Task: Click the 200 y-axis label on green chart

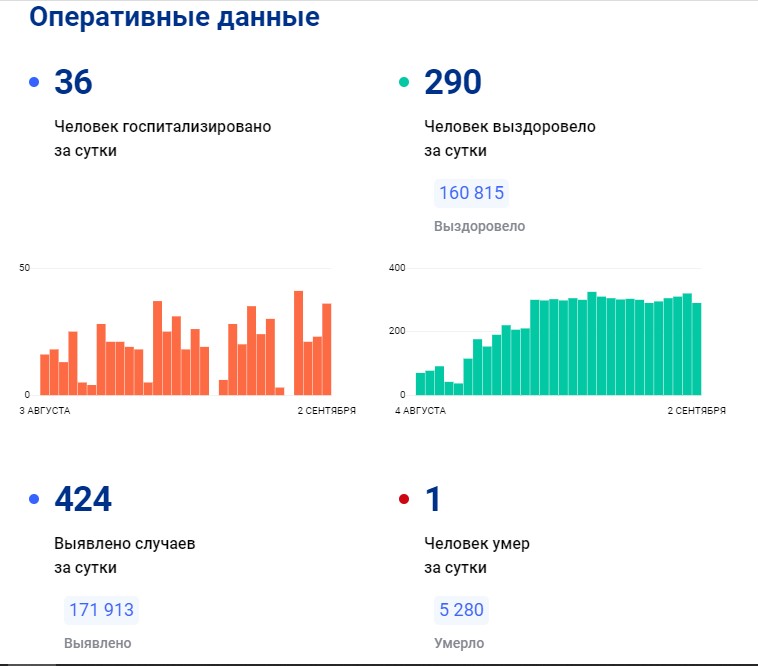Action: click(x=397, y=331)
